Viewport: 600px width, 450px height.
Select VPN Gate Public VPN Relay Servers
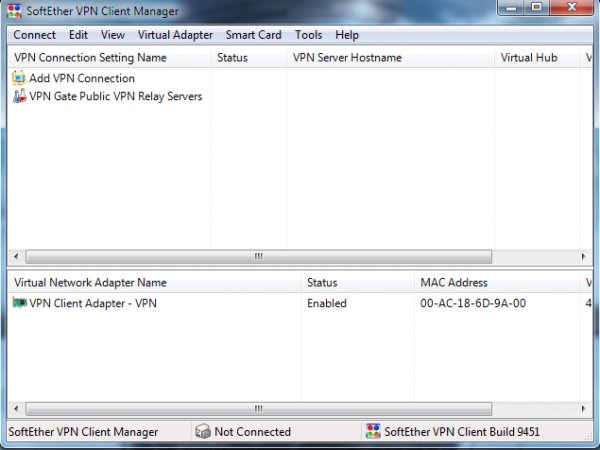coord(116,96)
